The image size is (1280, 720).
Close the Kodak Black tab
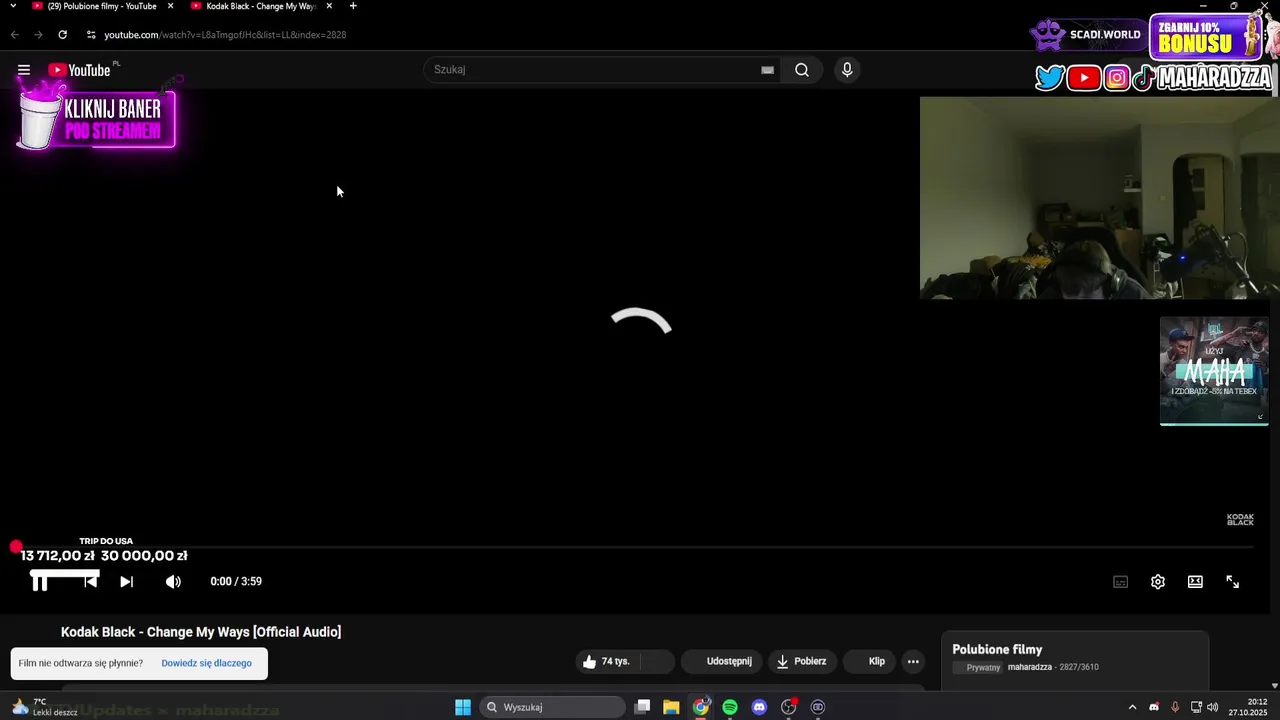pyautogui.click(x=329, y=6)
